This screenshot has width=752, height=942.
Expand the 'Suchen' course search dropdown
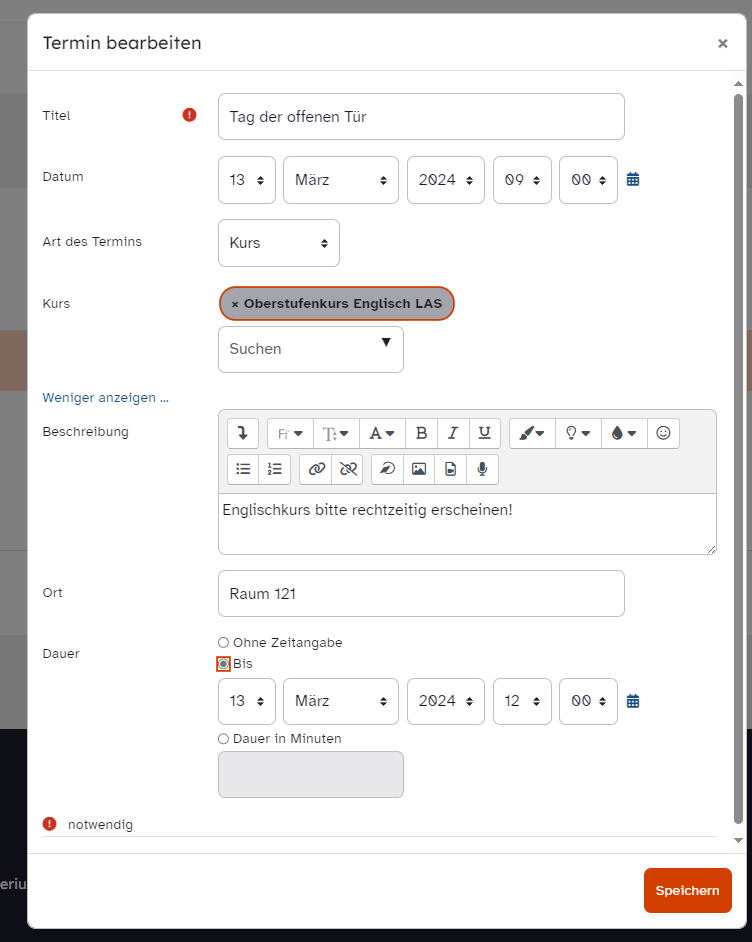[x=310, y=349]
